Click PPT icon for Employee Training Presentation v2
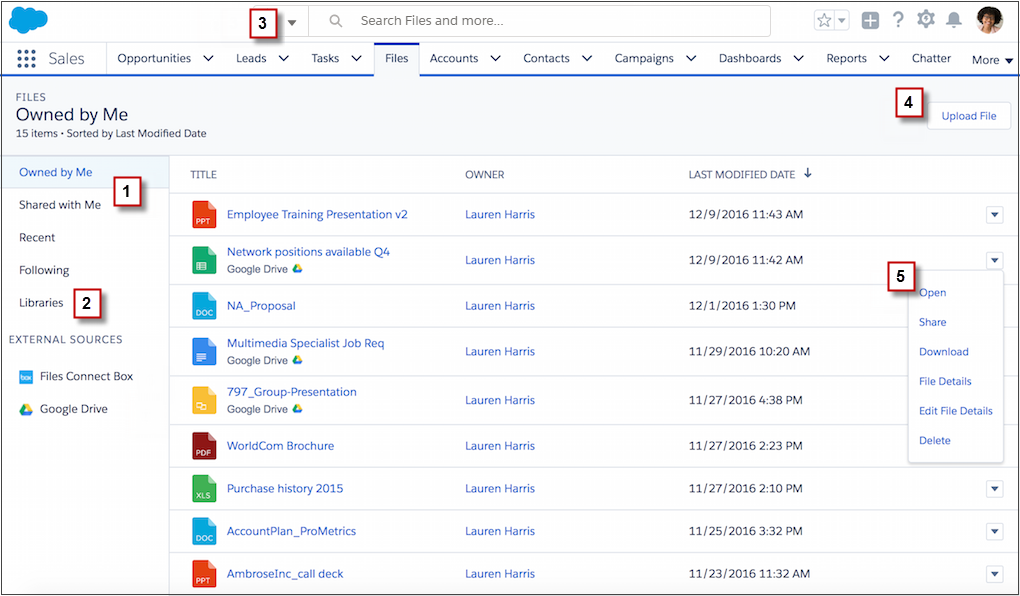1020x596 pixels. [204, 214]
